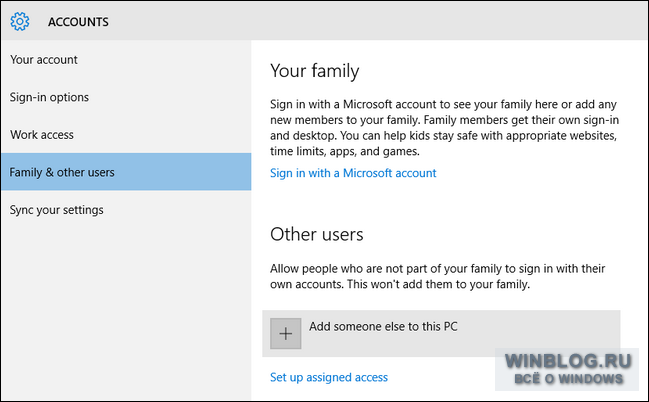The width and height of the screenshot is (649, 402).
Task: Click the Other users heading
Action: click(x=317, y=234)
